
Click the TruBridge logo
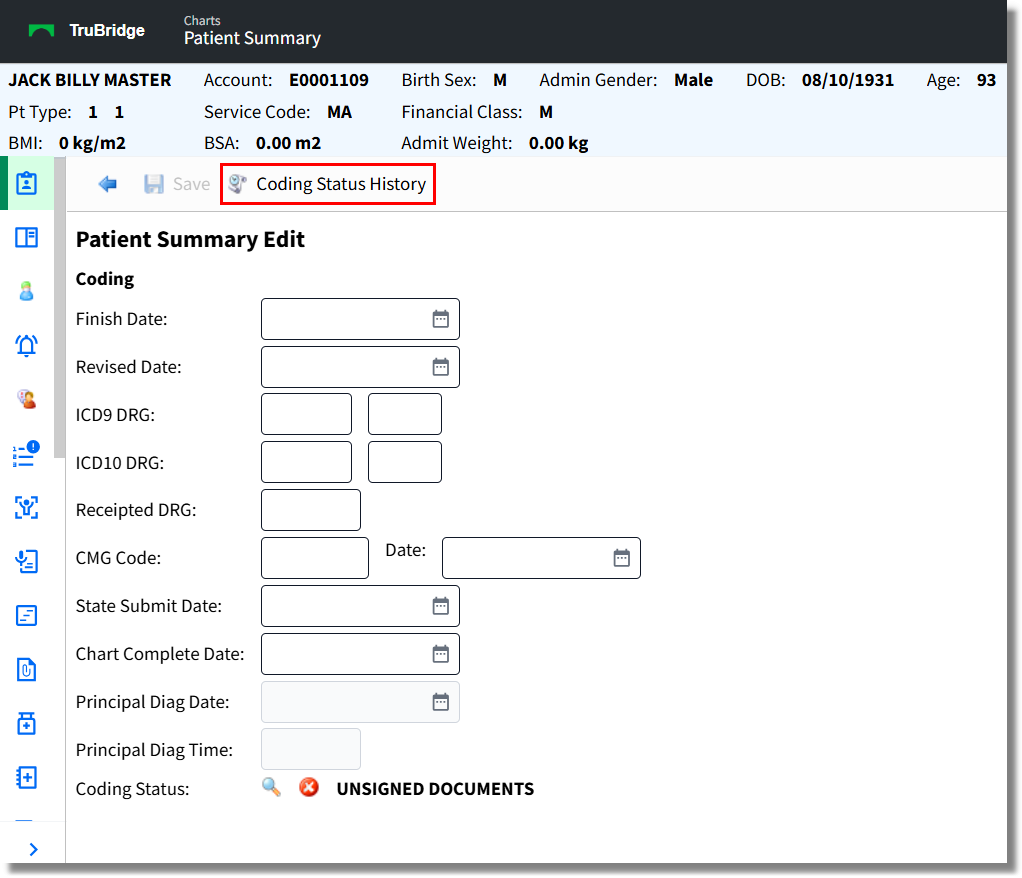87,31
